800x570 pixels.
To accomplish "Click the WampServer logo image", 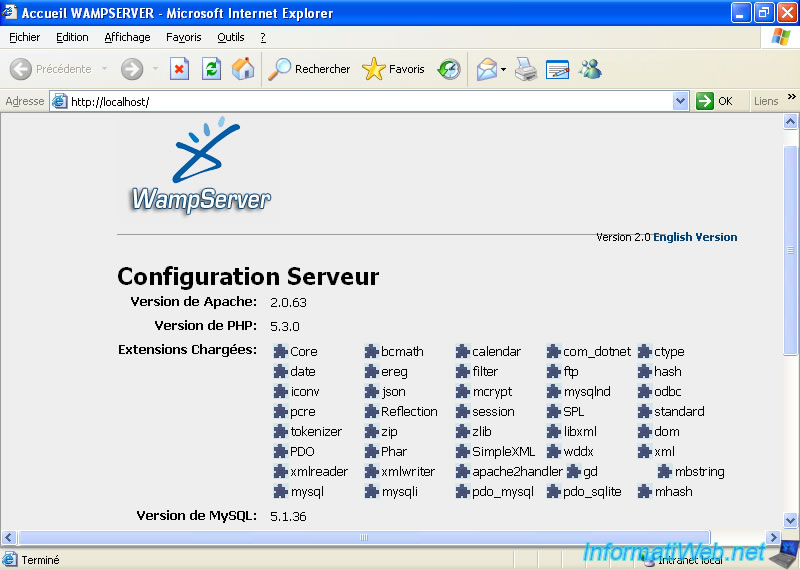I will click(201, 168).
